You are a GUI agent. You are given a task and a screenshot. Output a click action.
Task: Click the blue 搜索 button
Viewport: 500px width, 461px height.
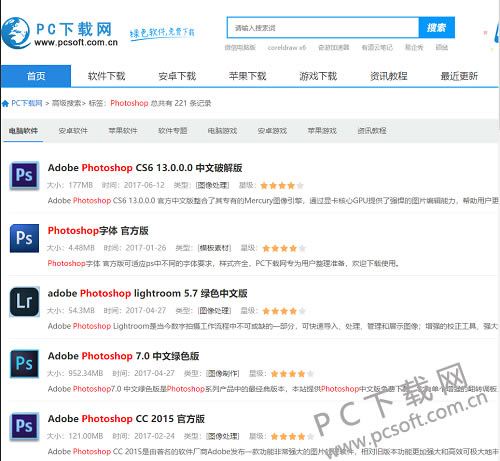click(437, 28)
